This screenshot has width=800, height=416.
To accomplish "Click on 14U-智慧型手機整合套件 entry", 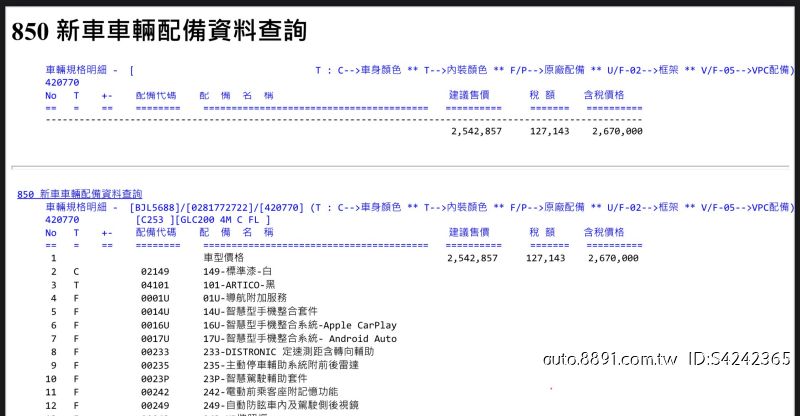I will (260, 311).
